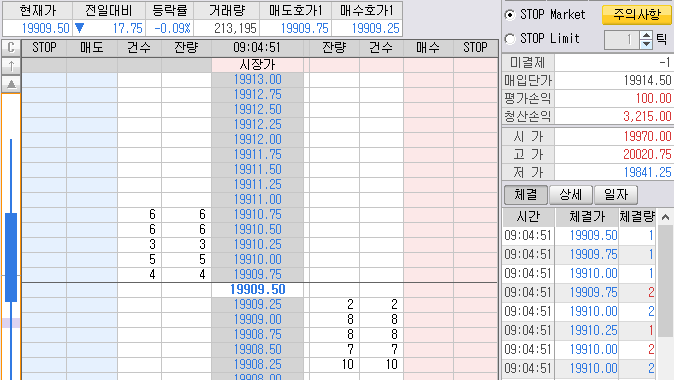Click the 시장가 market price cell
Screen dimensions: 674x380
click(257, 65)
